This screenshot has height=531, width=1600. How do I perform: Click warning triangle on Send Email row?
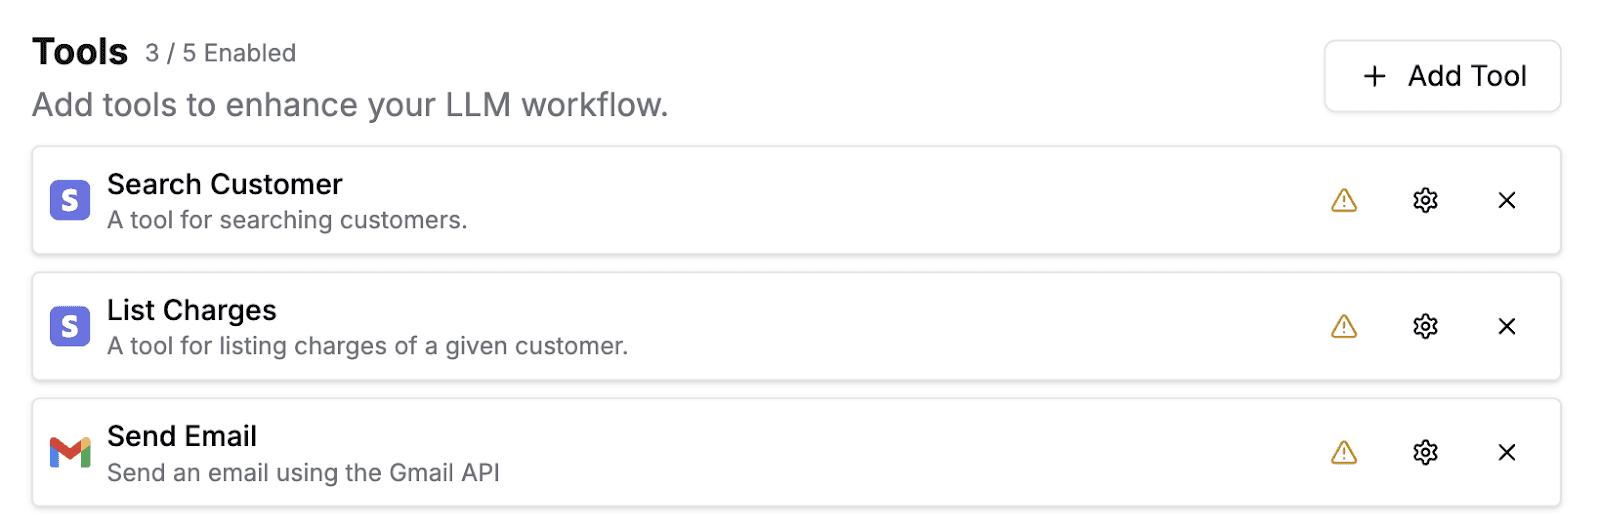pos(1344,452)
